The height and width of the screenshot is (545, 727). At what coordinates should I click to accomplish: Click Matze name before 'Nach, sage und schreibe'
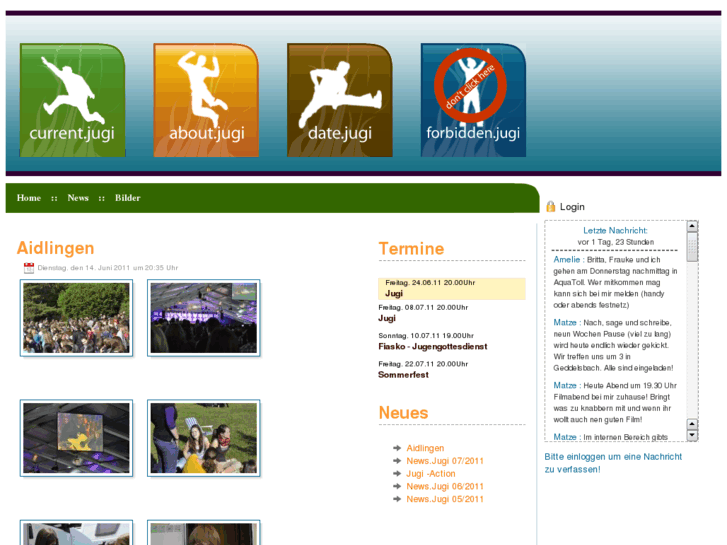(x=565, y=322)
